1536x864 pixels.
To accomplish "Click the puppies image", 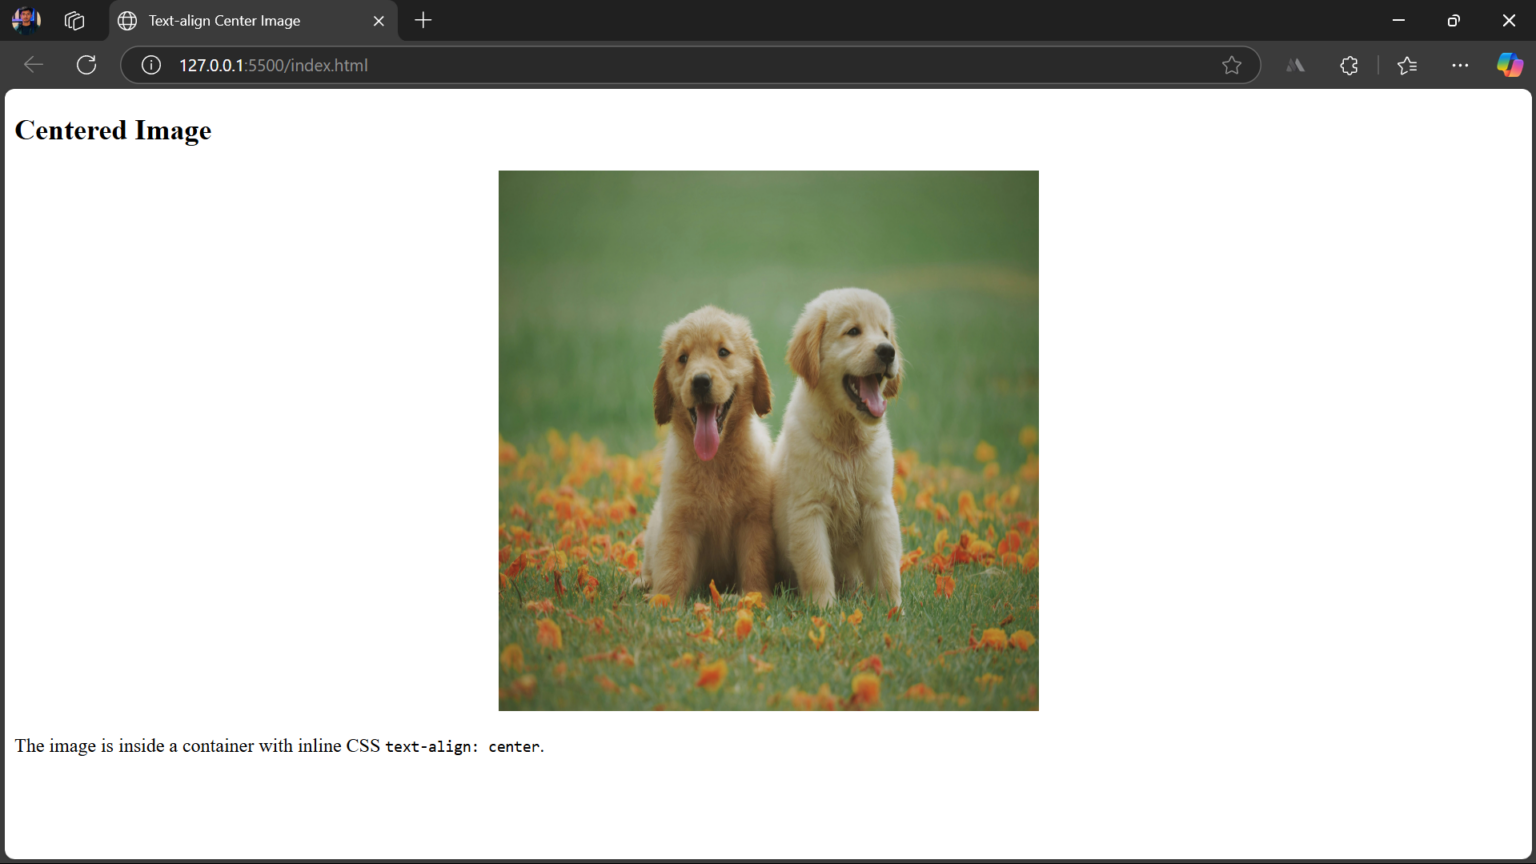I will 768,440.
